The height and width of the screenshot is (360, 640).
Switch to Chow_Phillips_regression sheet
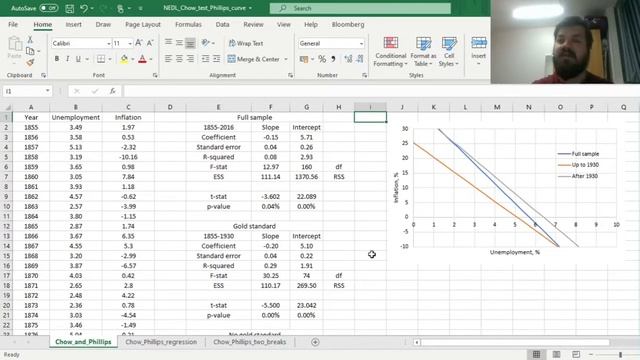click(161, 342)
